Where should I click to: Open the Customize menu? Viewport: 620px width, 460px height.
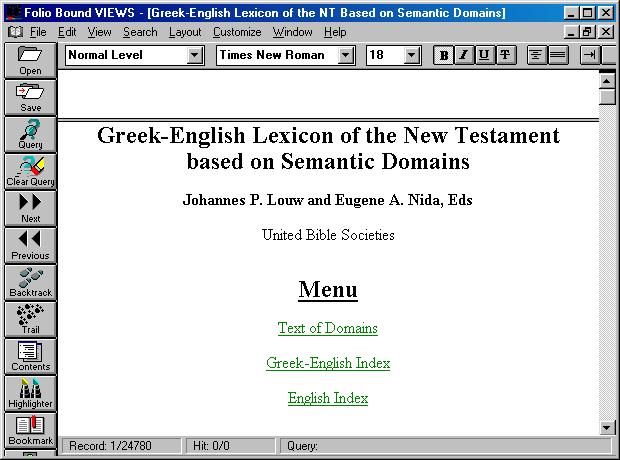(237, 32)
